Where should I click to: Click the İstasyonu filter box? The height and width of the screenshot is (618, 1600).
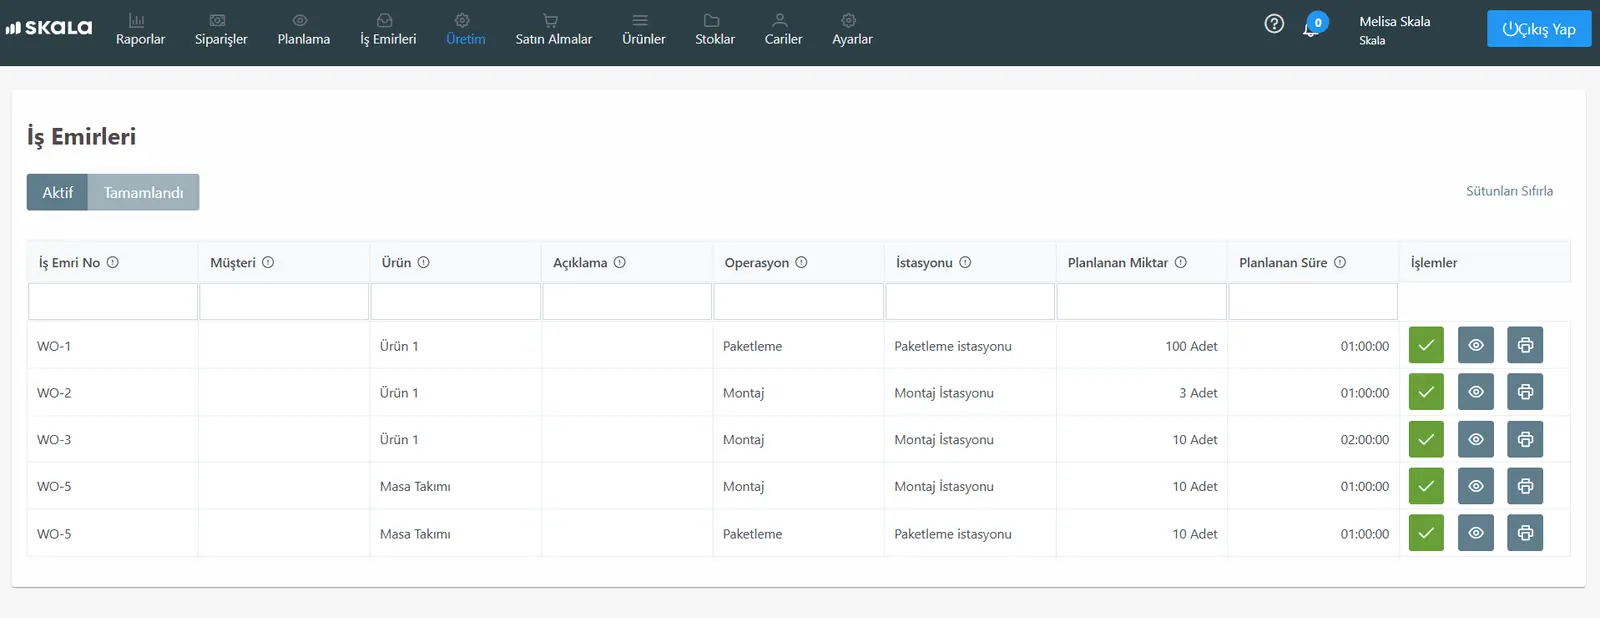(970, 301)
